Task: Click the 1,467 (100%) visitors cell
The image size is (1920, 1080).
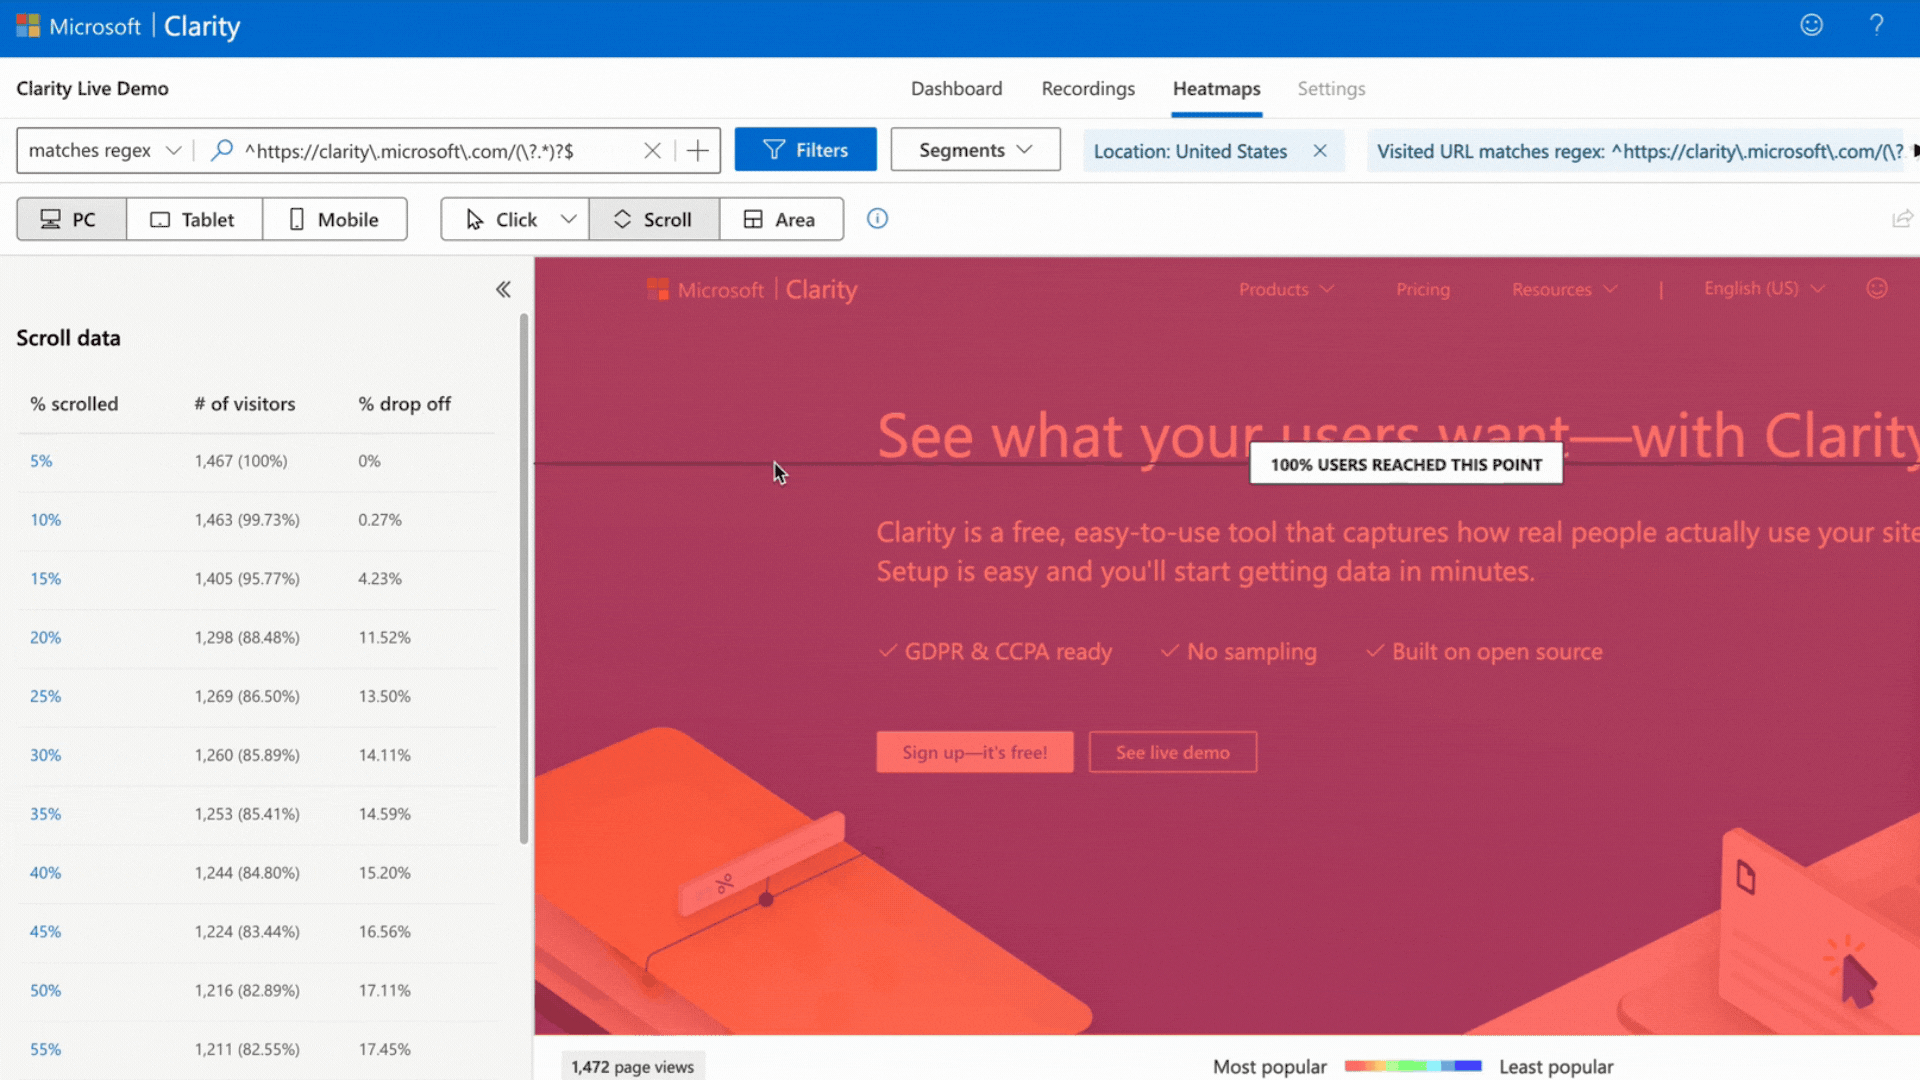Action: coord(241,461)
